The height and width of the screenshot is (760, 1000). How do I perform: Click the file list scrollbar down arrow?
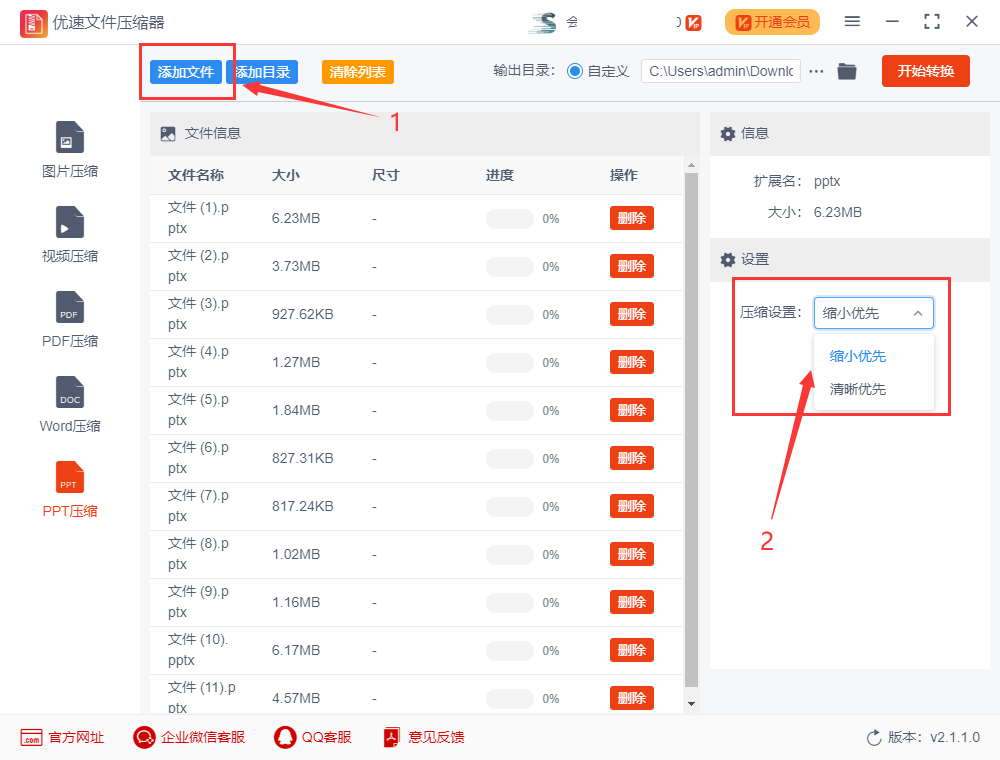pos(691,704)
